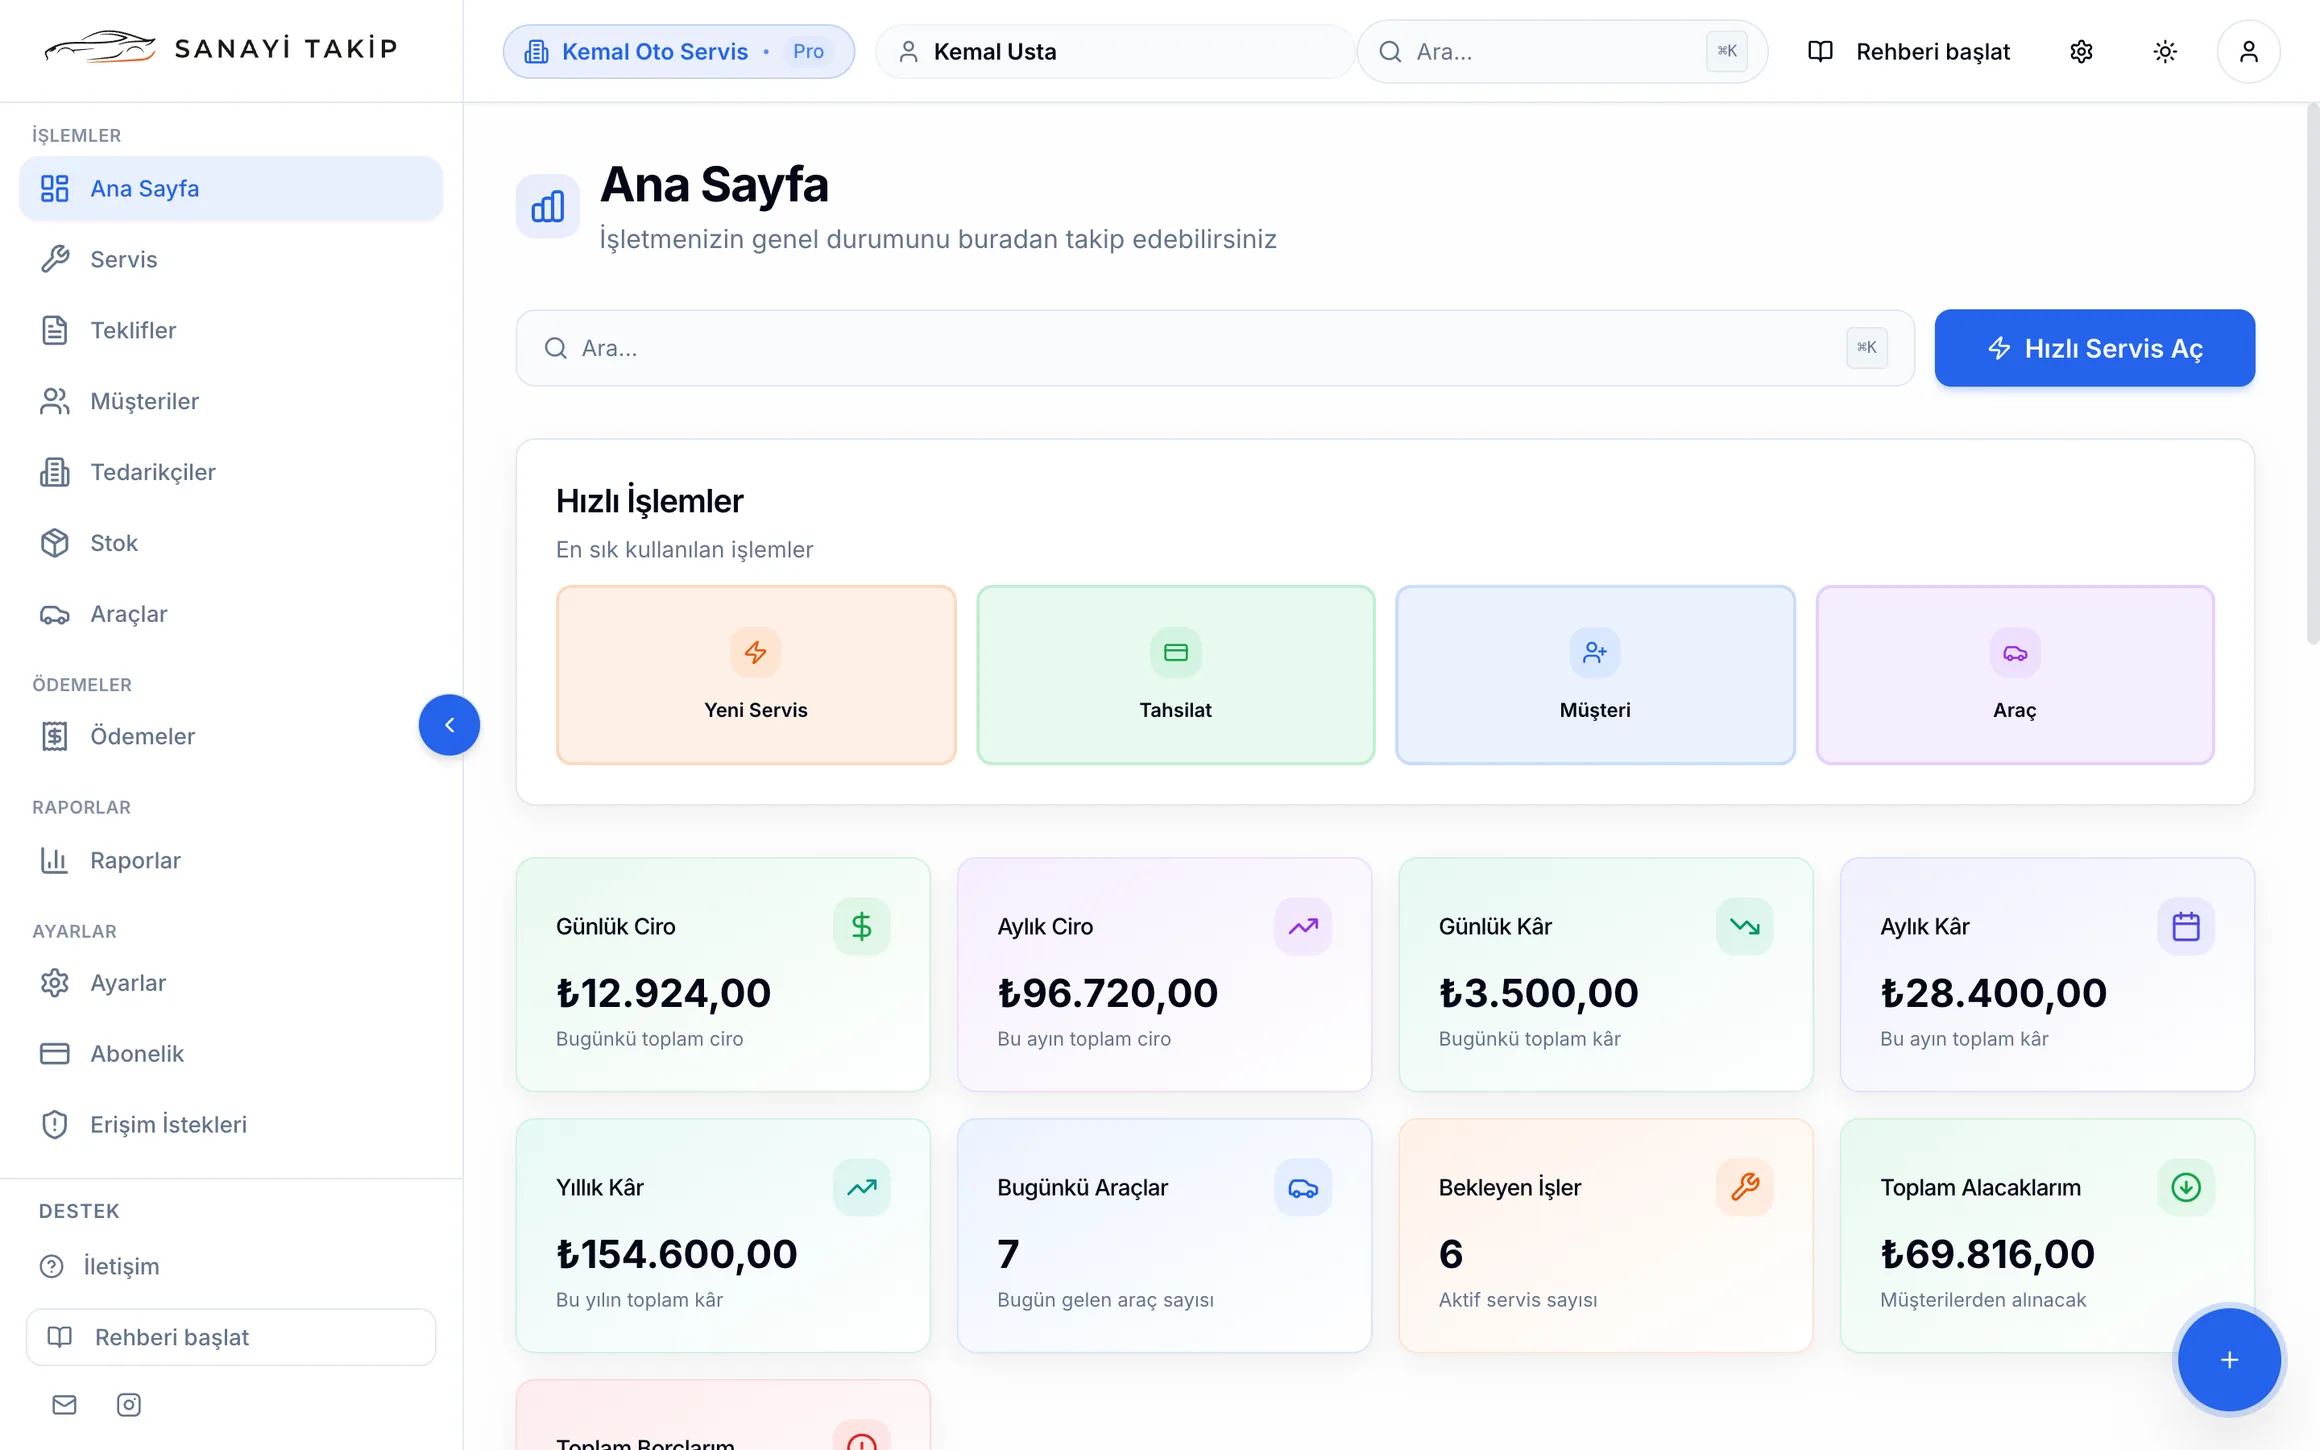Open Servis in the sidebar
This screenshot has width=2320, height=1450.
(231, 259)
